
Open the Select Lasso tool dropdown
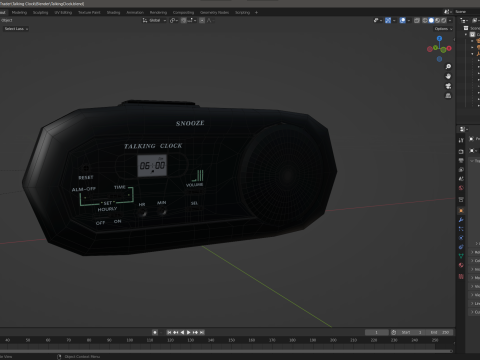point(16,29)
